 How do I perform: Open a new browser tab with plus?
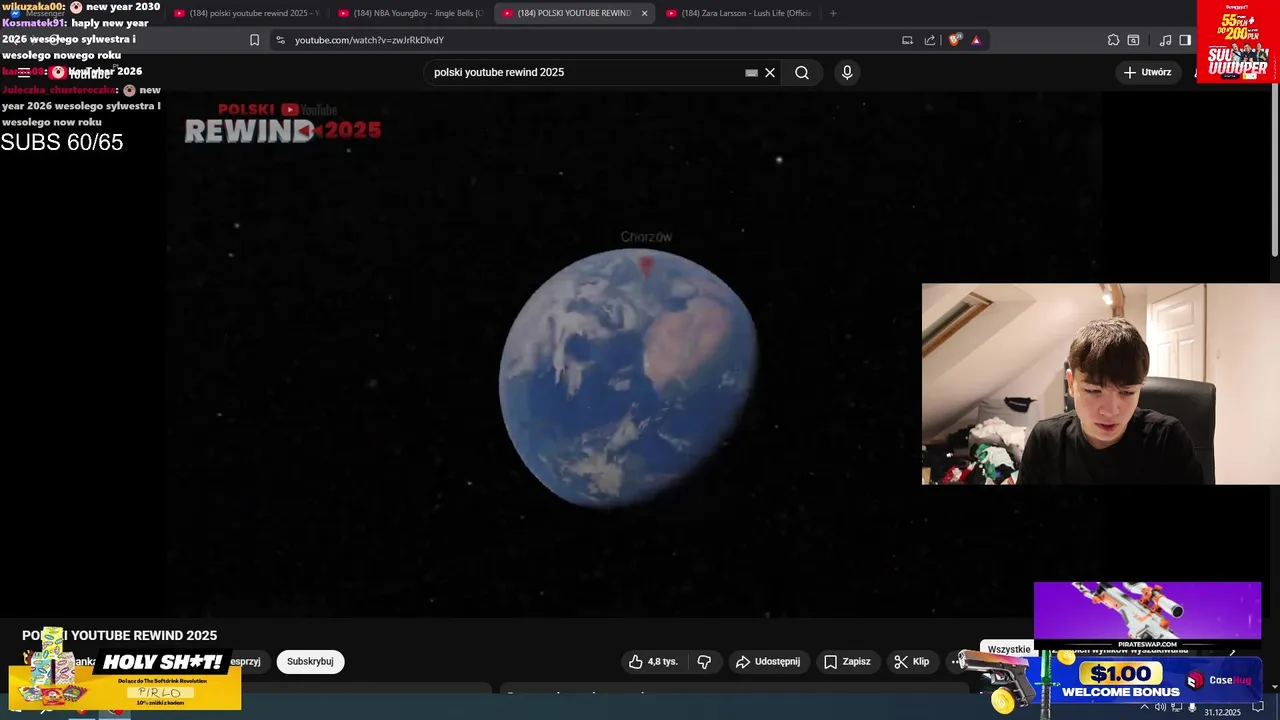833,13
